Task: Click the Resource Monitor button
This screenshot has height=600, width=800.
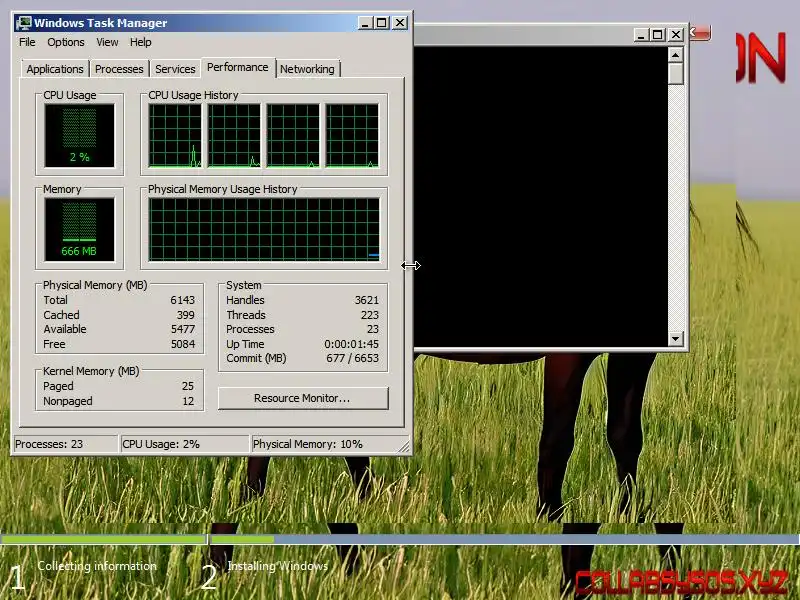Action: [303, 398]
